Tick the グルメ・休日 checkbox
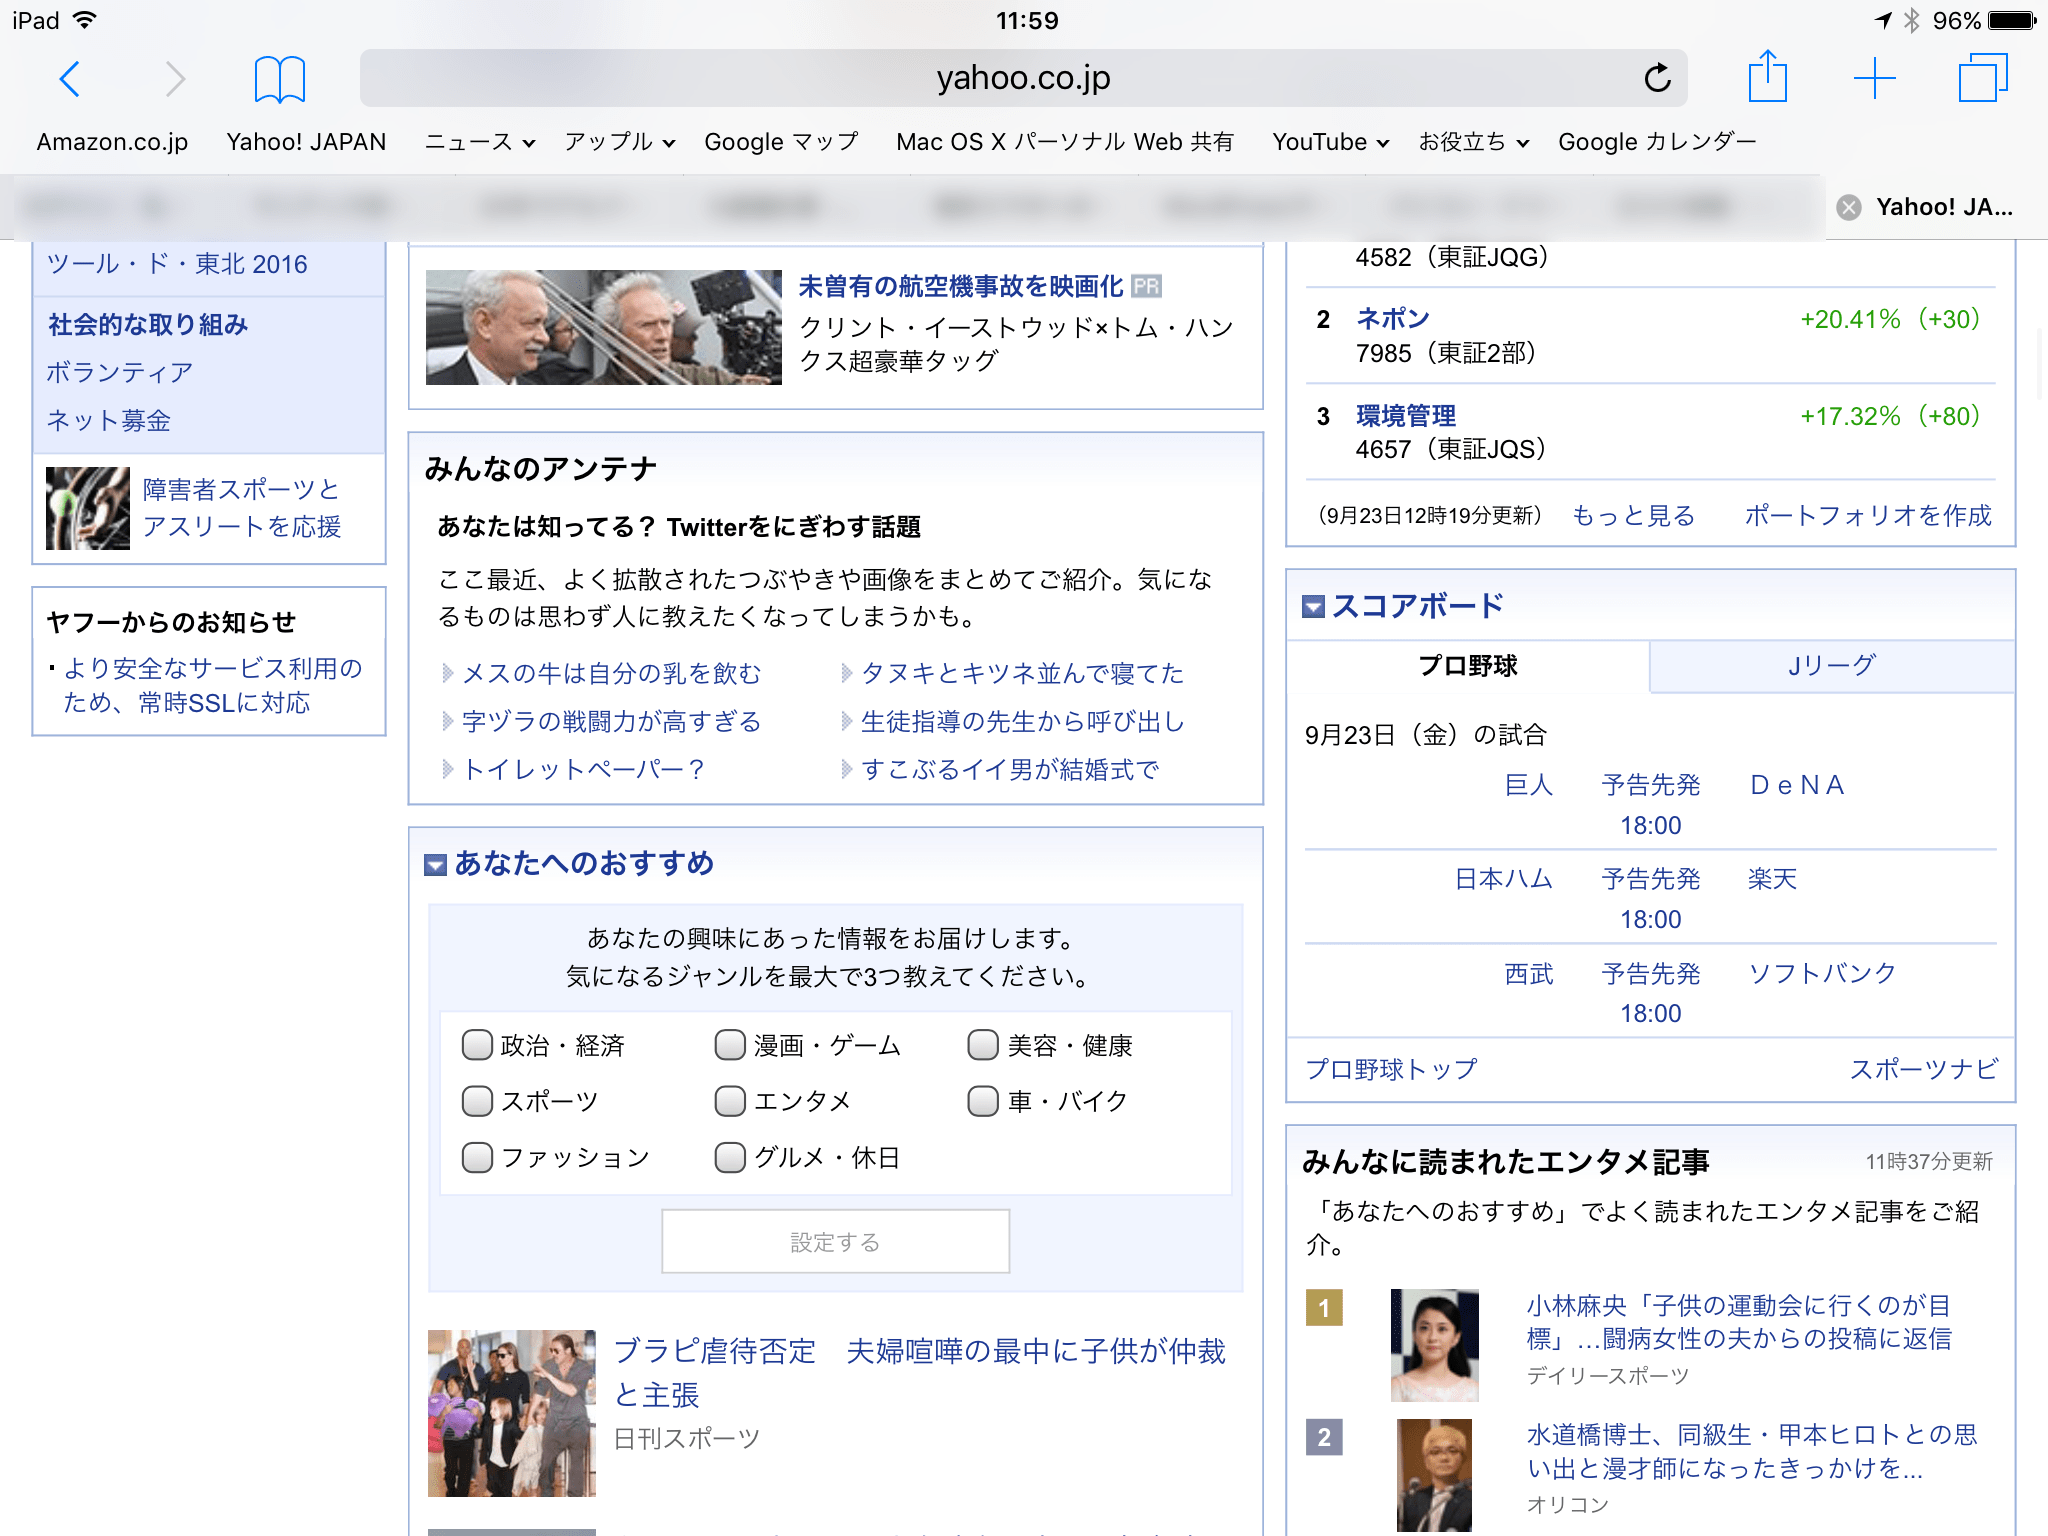2048x1536 pixels. 730,1157
